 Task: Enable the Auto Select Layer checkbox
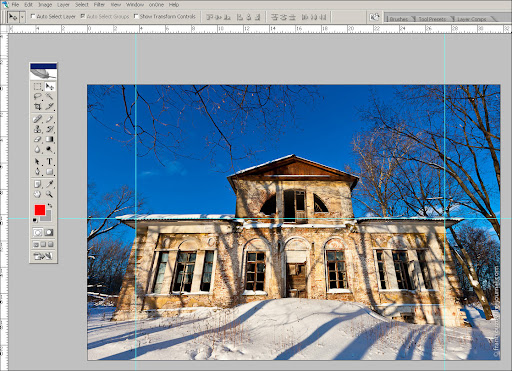click(33, 16)
